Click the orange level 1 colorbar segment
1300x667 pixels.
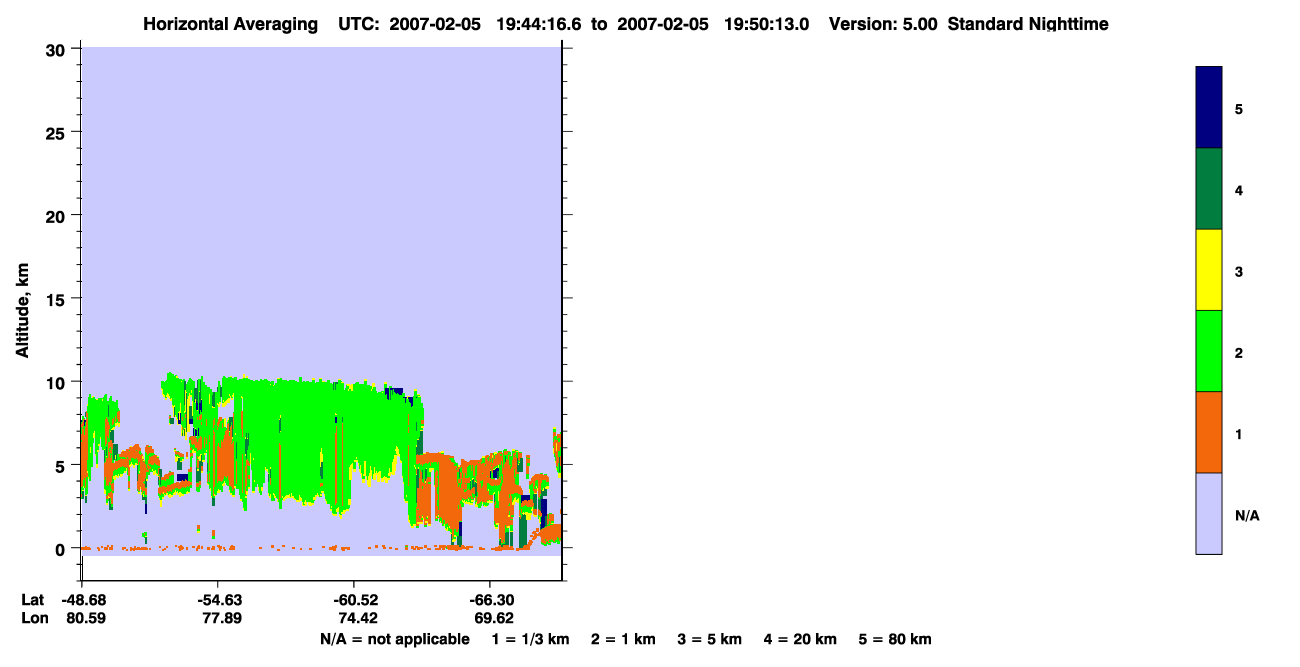tap(1208, 432)
